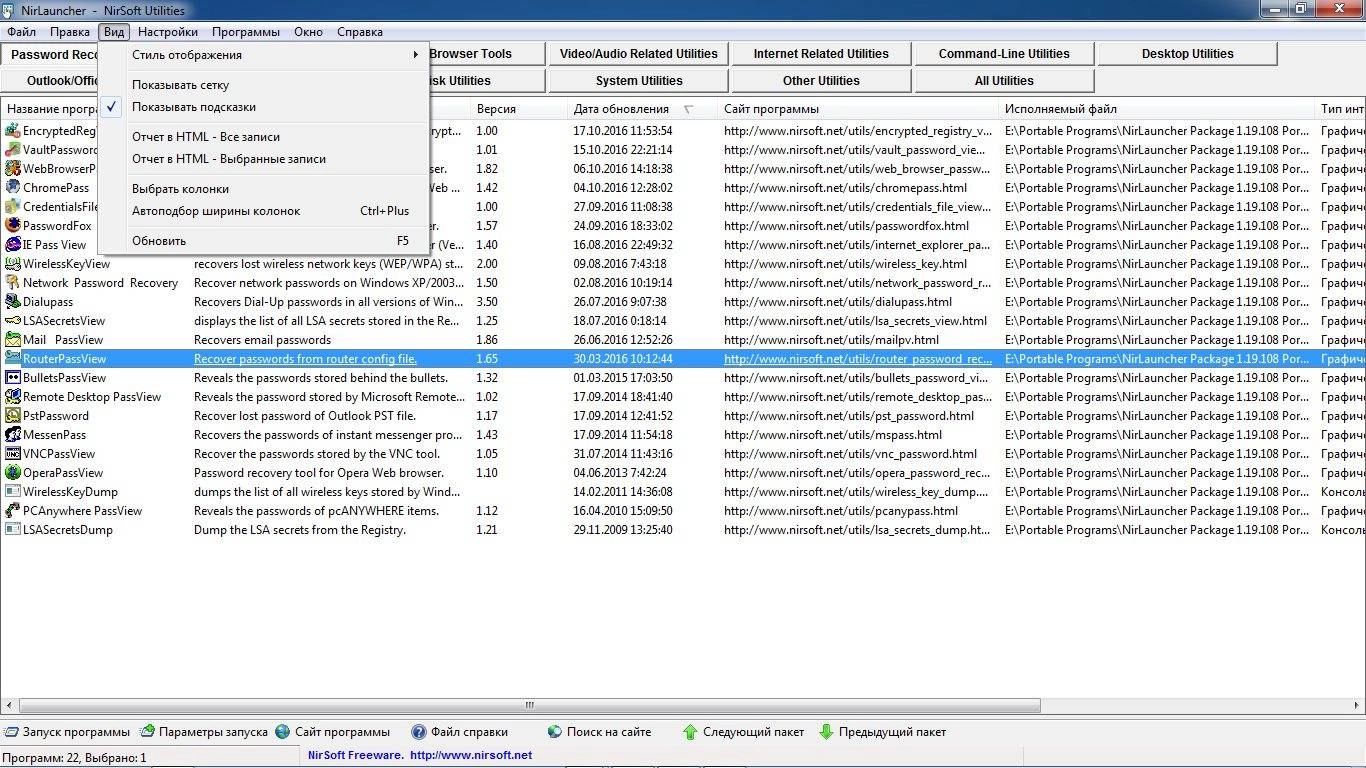
Task: Click the Файл справки help icon
Action: tap(419, 732)
